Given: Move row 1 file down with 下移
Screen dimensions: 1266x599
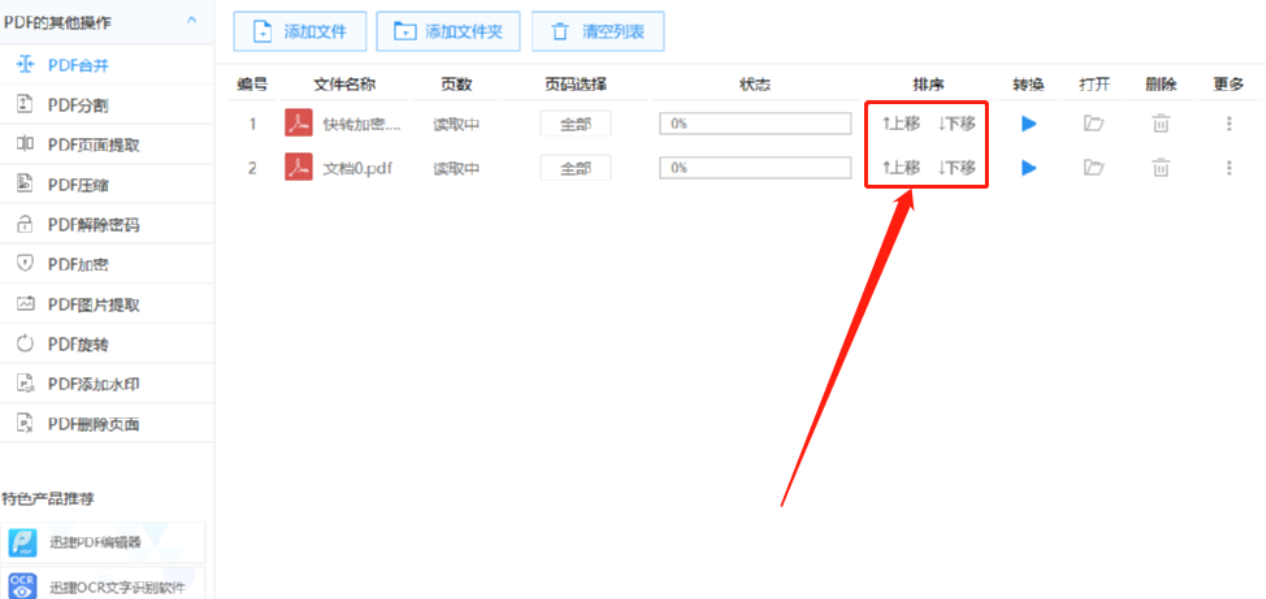Looking at the screenshot, I should (x=957, y=124).
